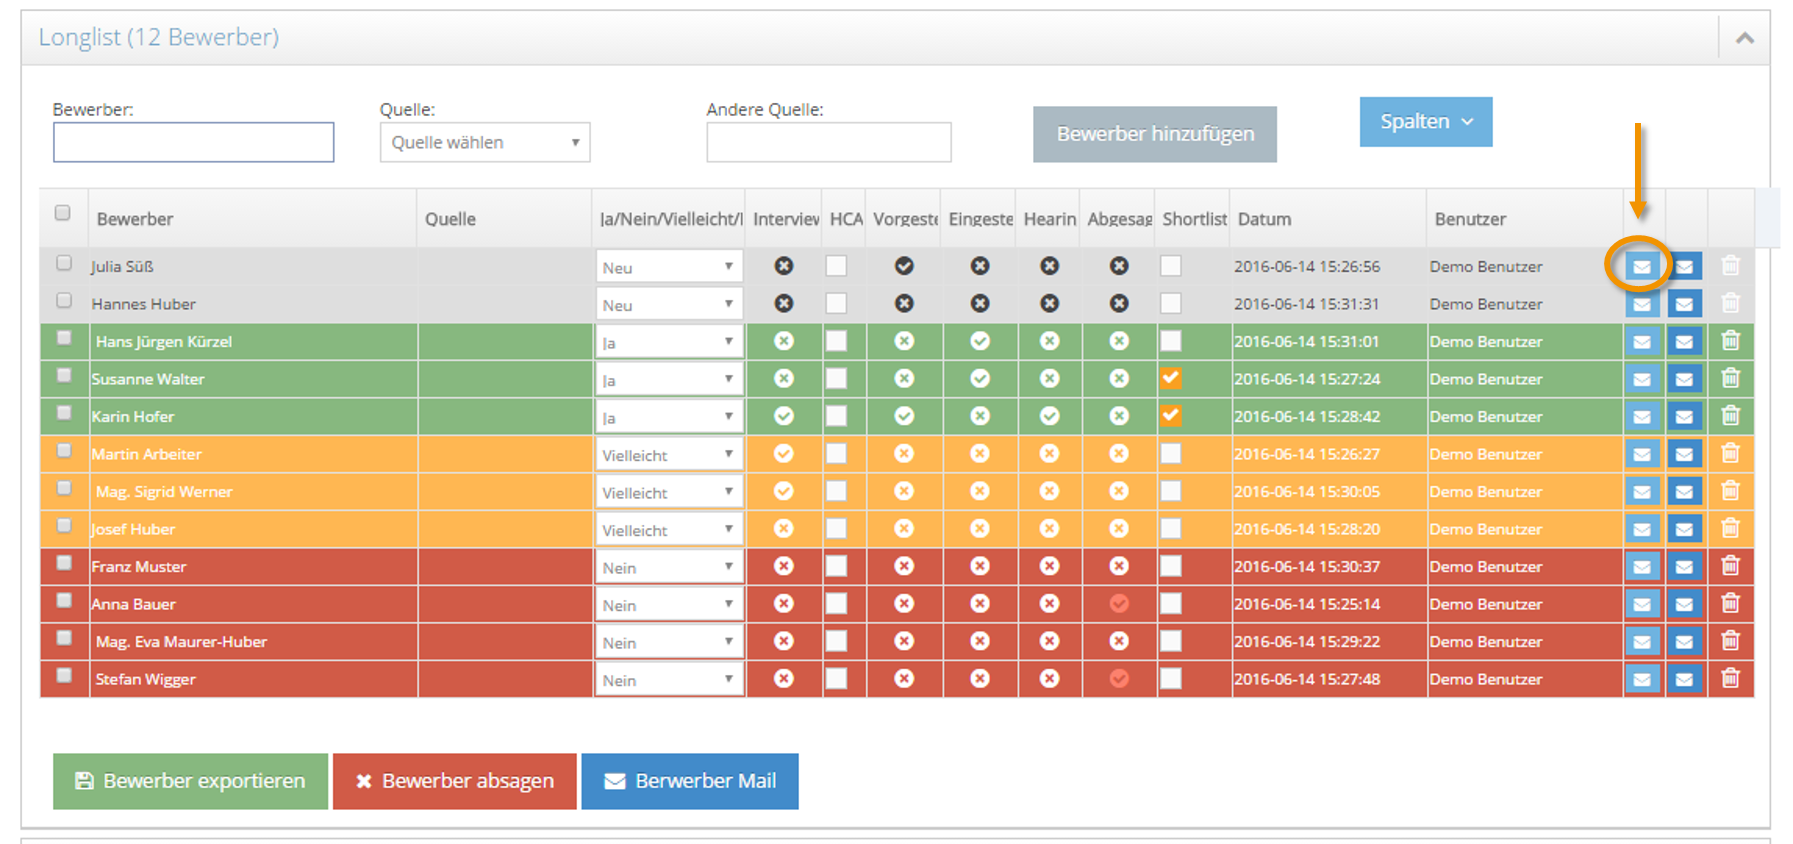This screenshot has width=1793, height=844.
Task: Click Demo Benutzer in Josef Huber row
Action: click(x=1486, y=529)
